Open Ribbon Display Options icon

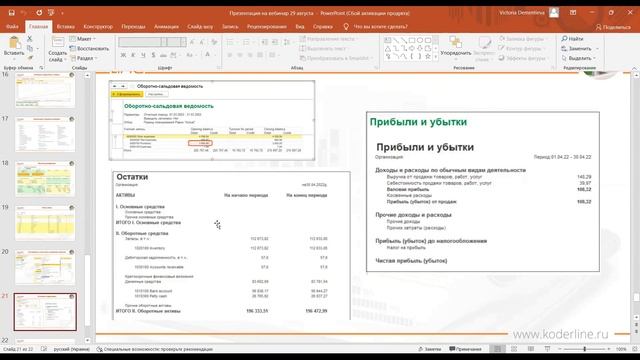click(573, 13)
